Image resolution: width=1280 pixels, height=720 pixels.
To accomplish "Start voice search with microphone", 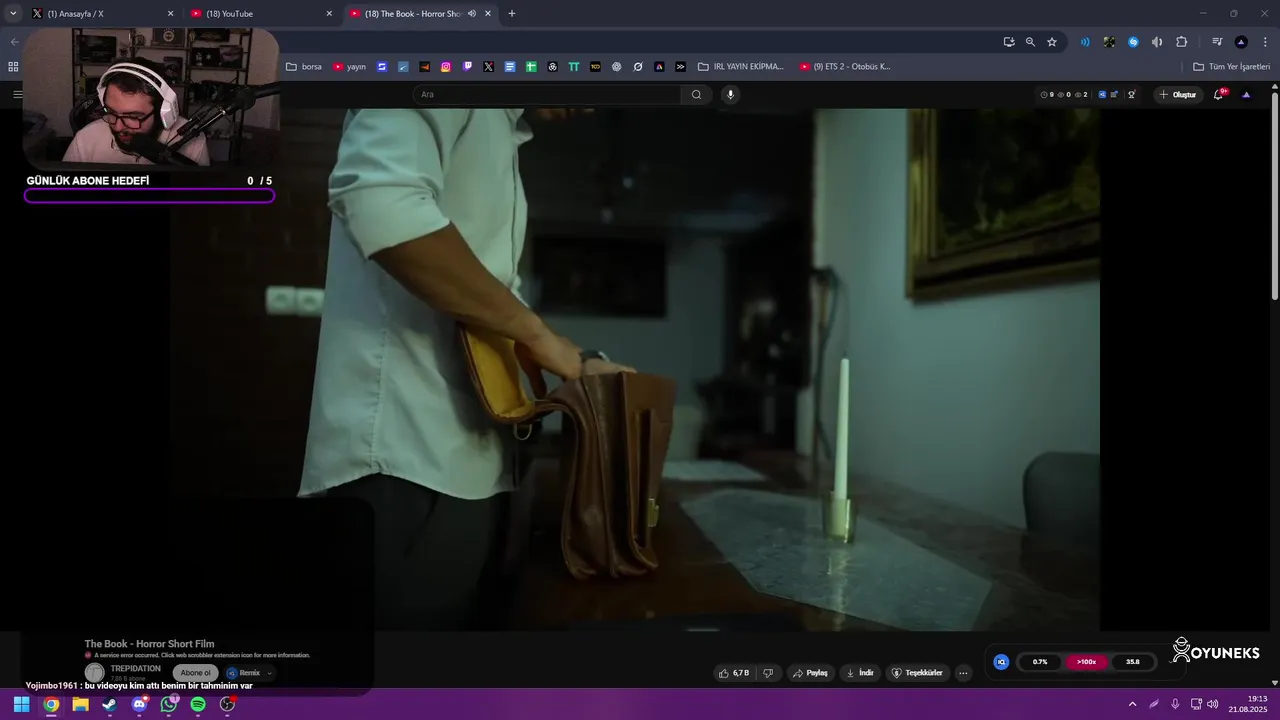I will pyautogui.click(x=730, y=94).
